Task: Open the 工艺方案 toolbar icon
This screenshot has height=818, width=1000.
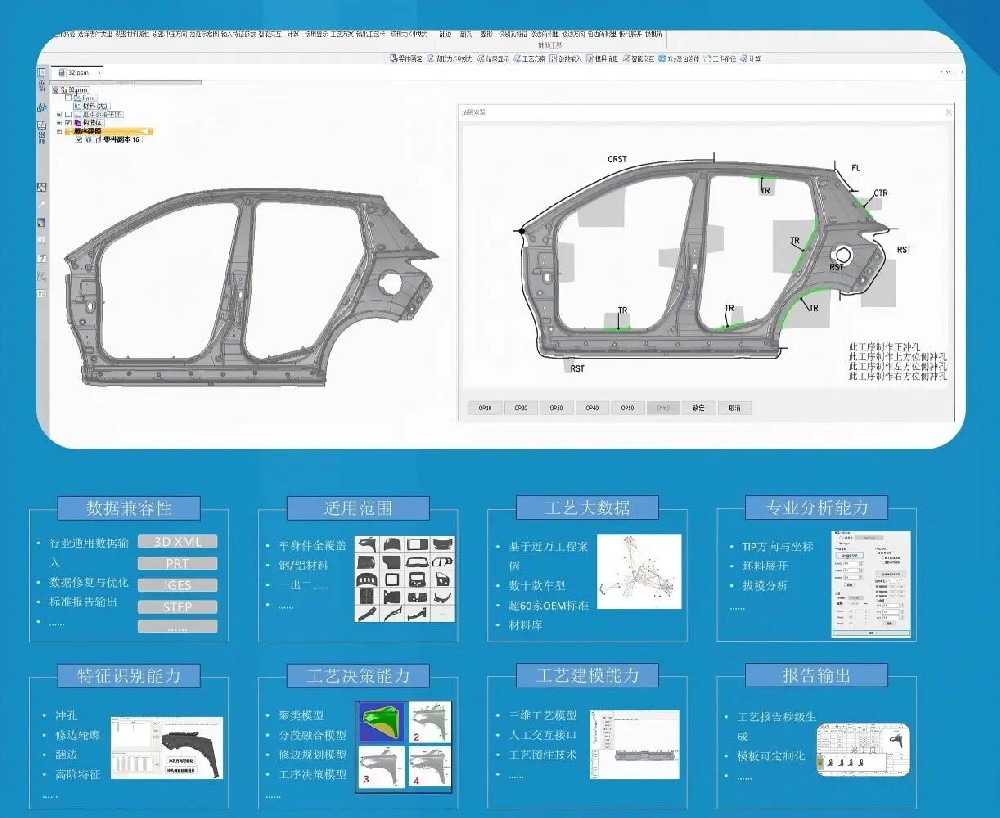Action: click(x=515, y=59)
